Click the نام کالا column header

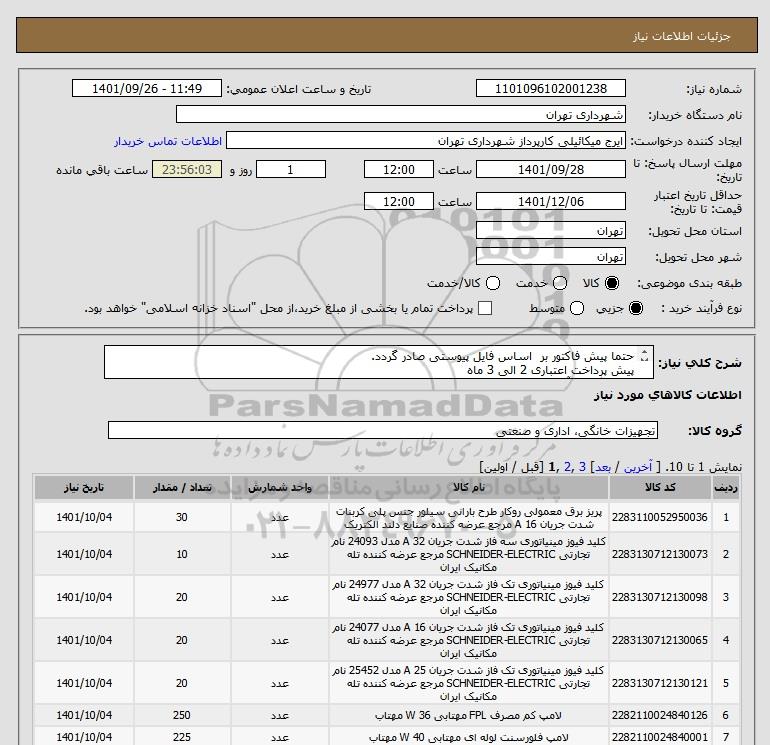pos(468,488)
